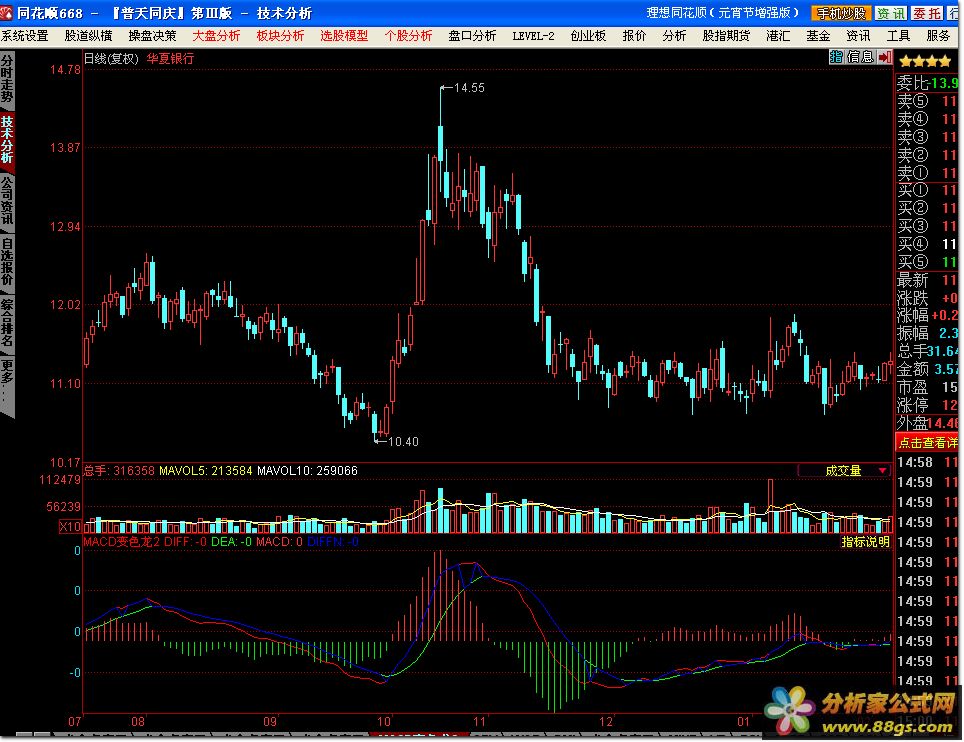Click the 委比 row in quote panel
The image size is (964, 742).
(927, 83)
